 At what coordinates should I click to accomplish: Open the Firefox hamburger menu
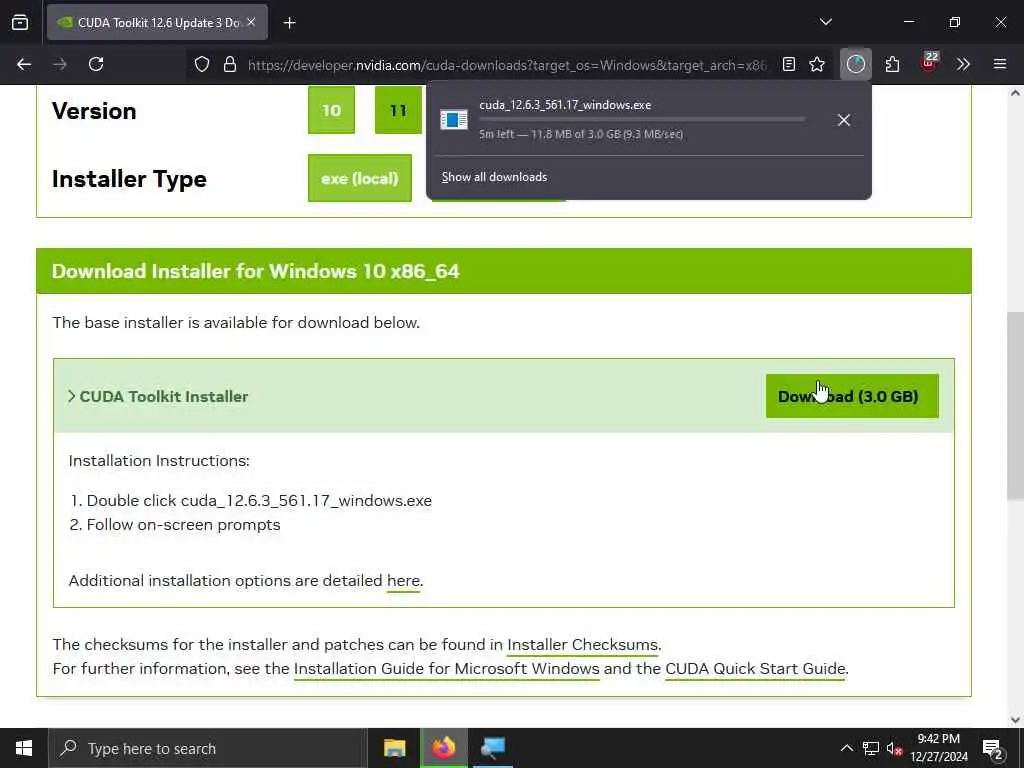click(x=1000, y=64)
